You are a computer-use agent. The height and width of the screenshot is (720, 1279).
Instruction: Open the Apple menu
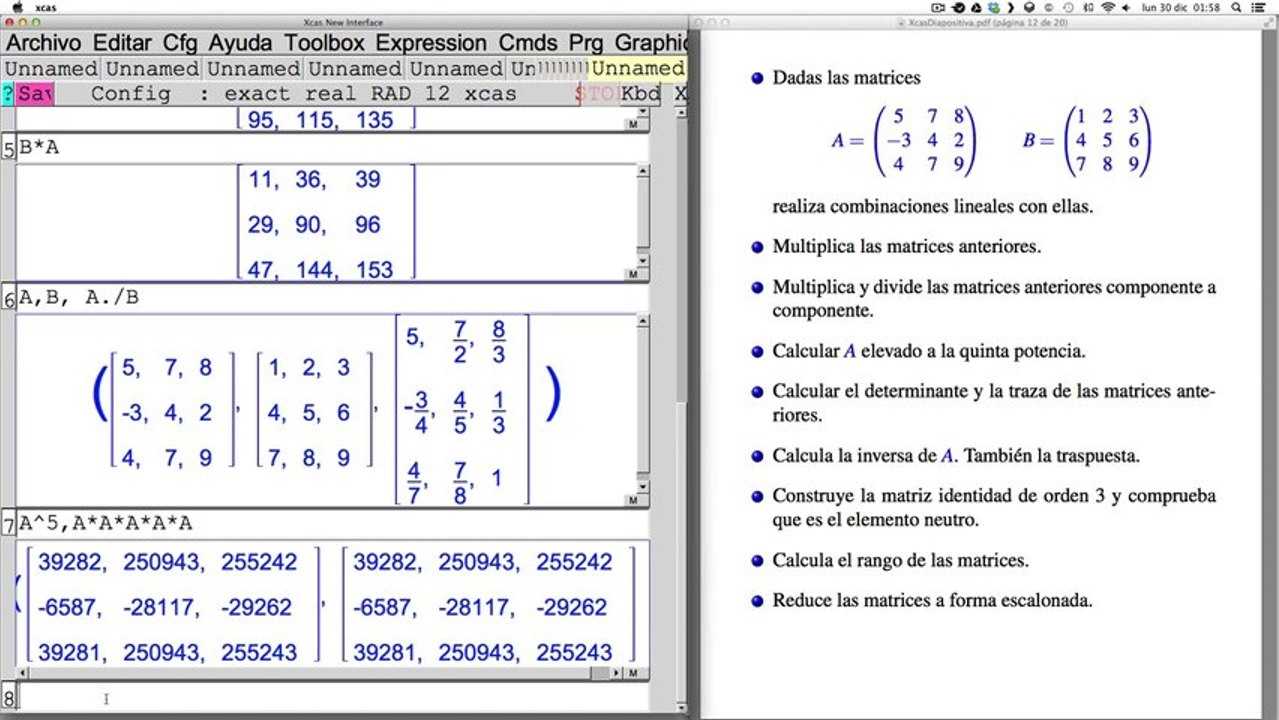tap(17, 7)
